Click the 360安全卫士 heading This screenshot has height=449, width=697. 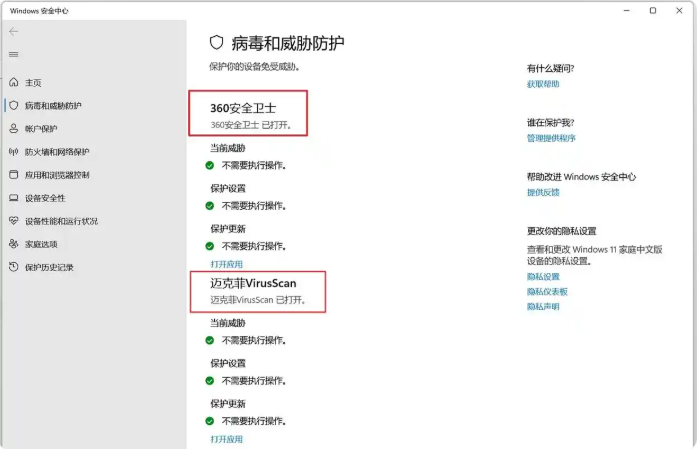[x=243, y=108]
